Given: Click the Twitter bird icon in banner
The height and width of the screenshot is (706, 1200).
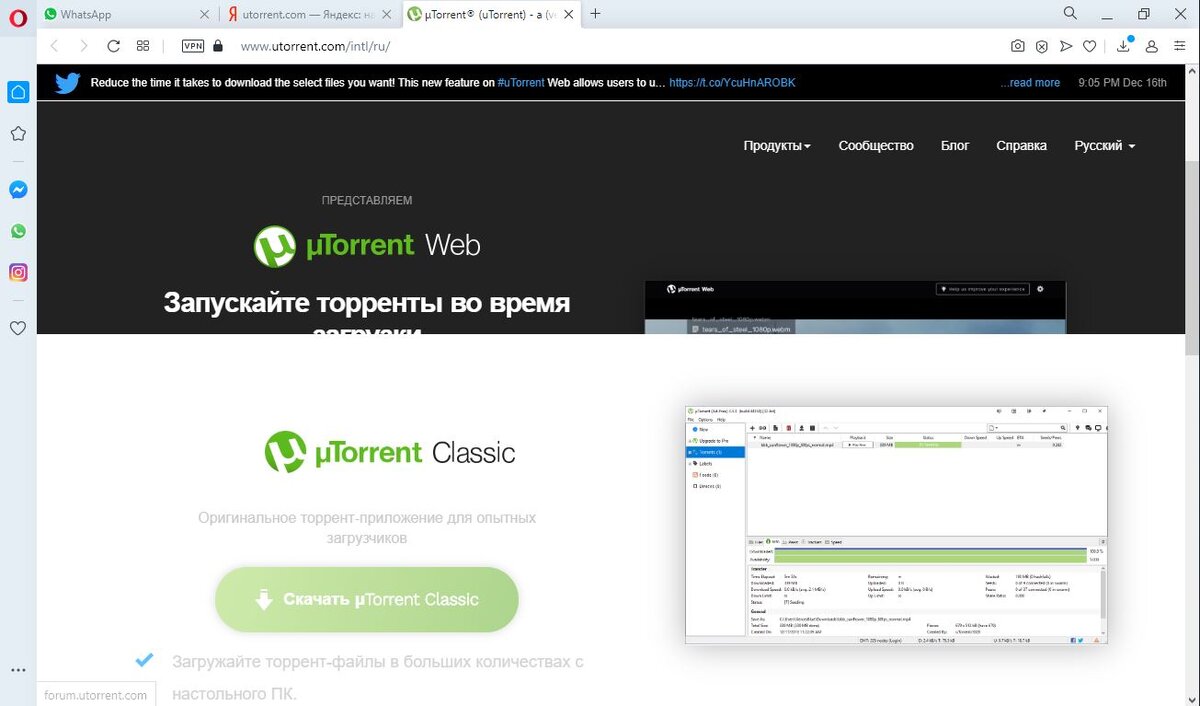Looking at the screenshot, I should pos(67,83).
